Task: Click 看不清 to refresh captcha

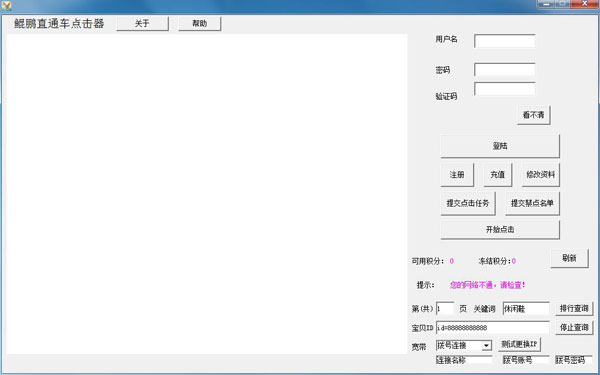Action: [x=534, y=115]
